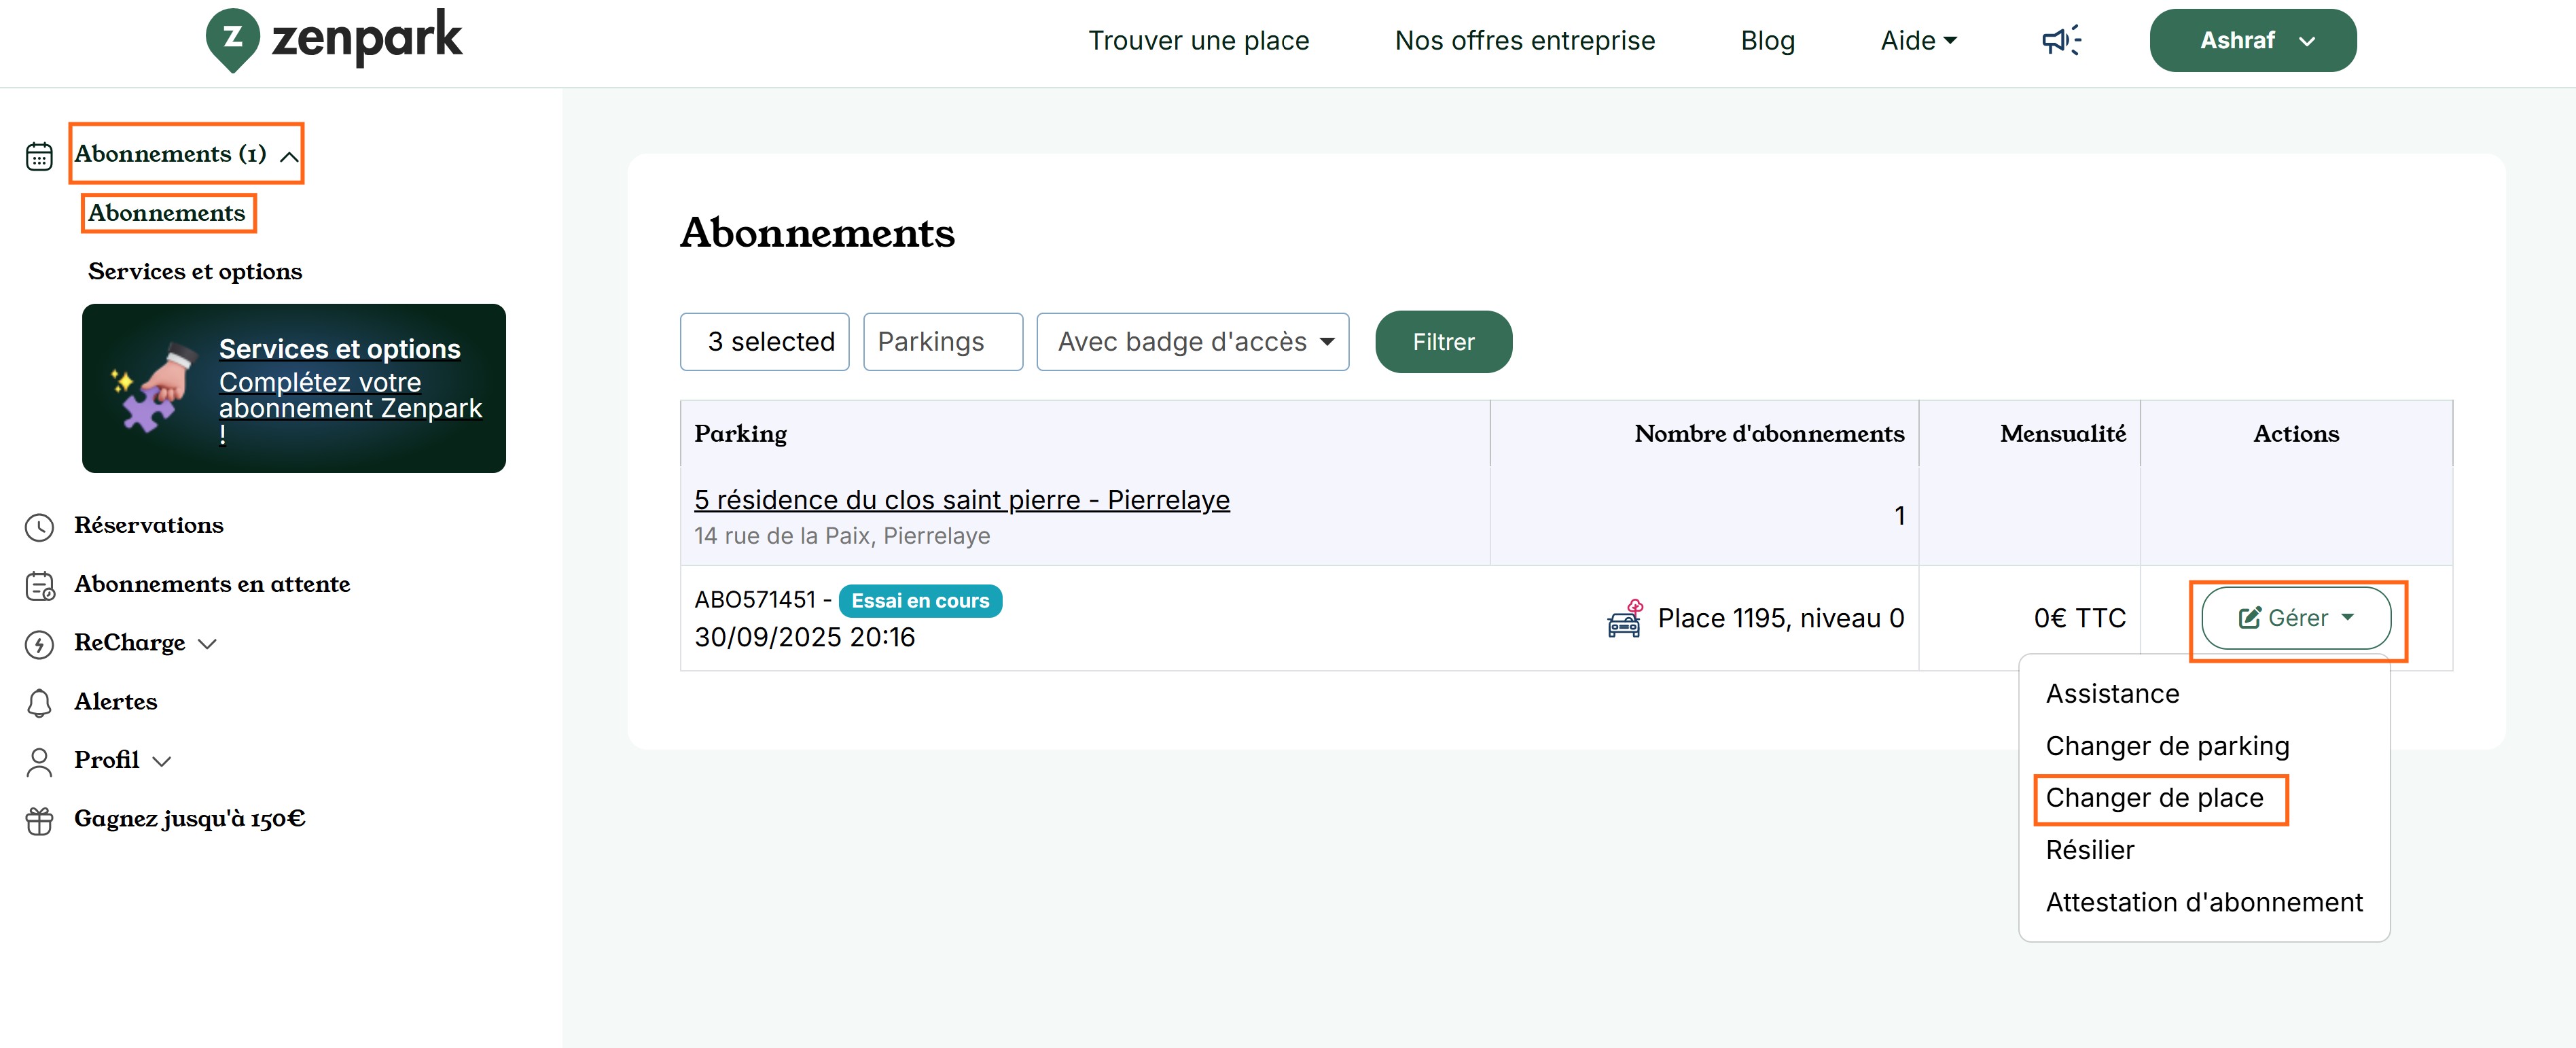Screen dimensions: 2576x1048
Task: Click the bell icon for Alertes
Action: click(39, 703)
